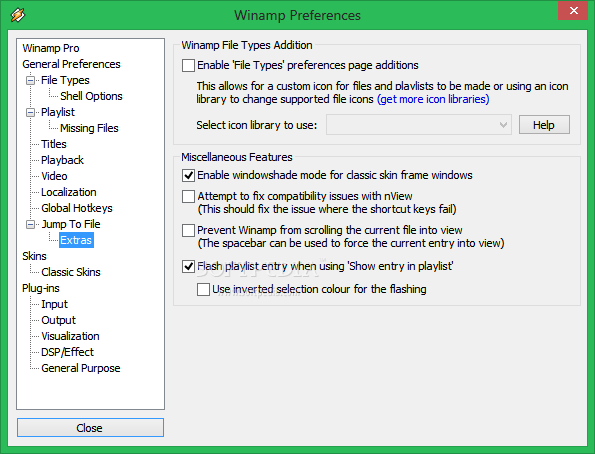Collapse the Playlist tree node

(x=30, y=112)
